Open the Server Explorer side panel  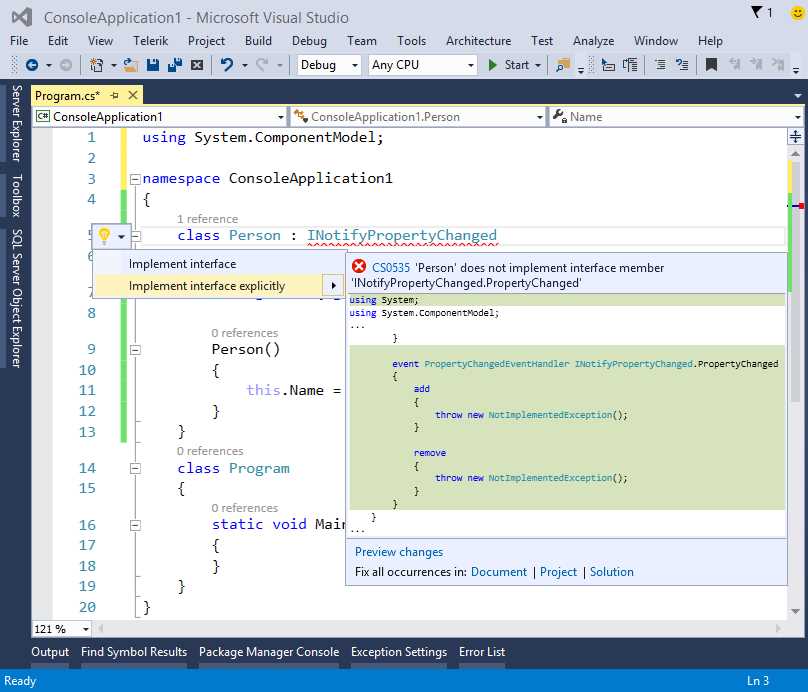[16, 124]
